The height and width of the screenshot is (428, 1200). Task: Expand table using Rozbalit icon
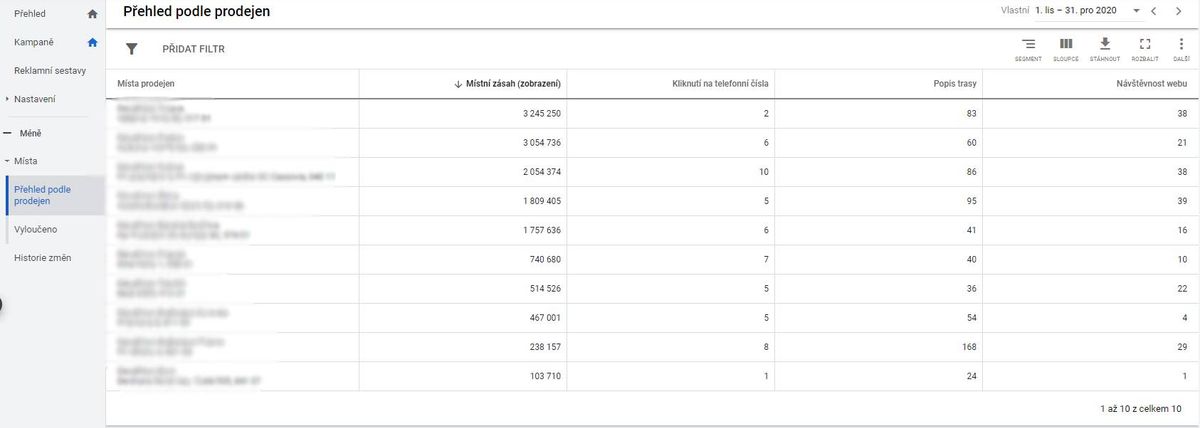1145,49
